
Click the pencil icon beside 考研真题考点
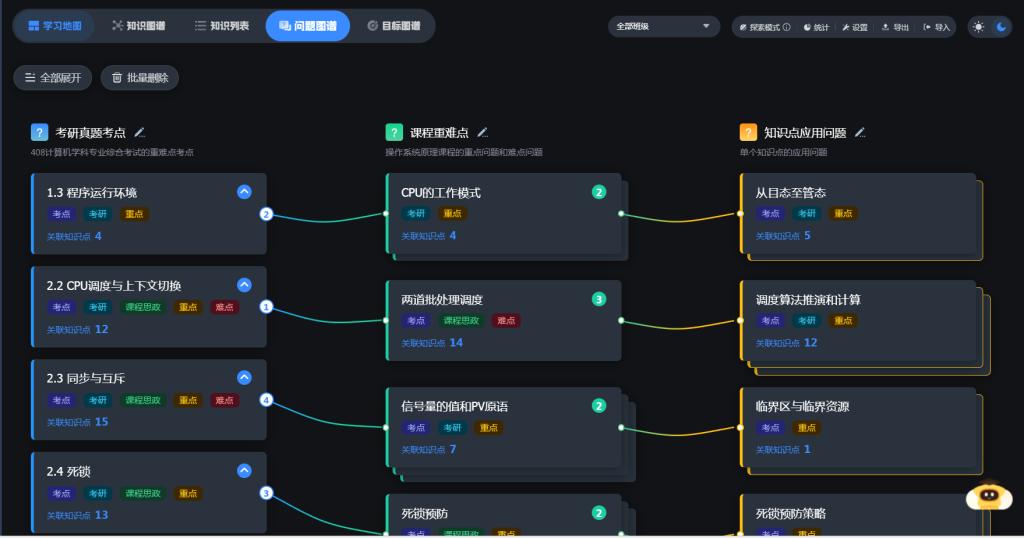tap(140, 132)
